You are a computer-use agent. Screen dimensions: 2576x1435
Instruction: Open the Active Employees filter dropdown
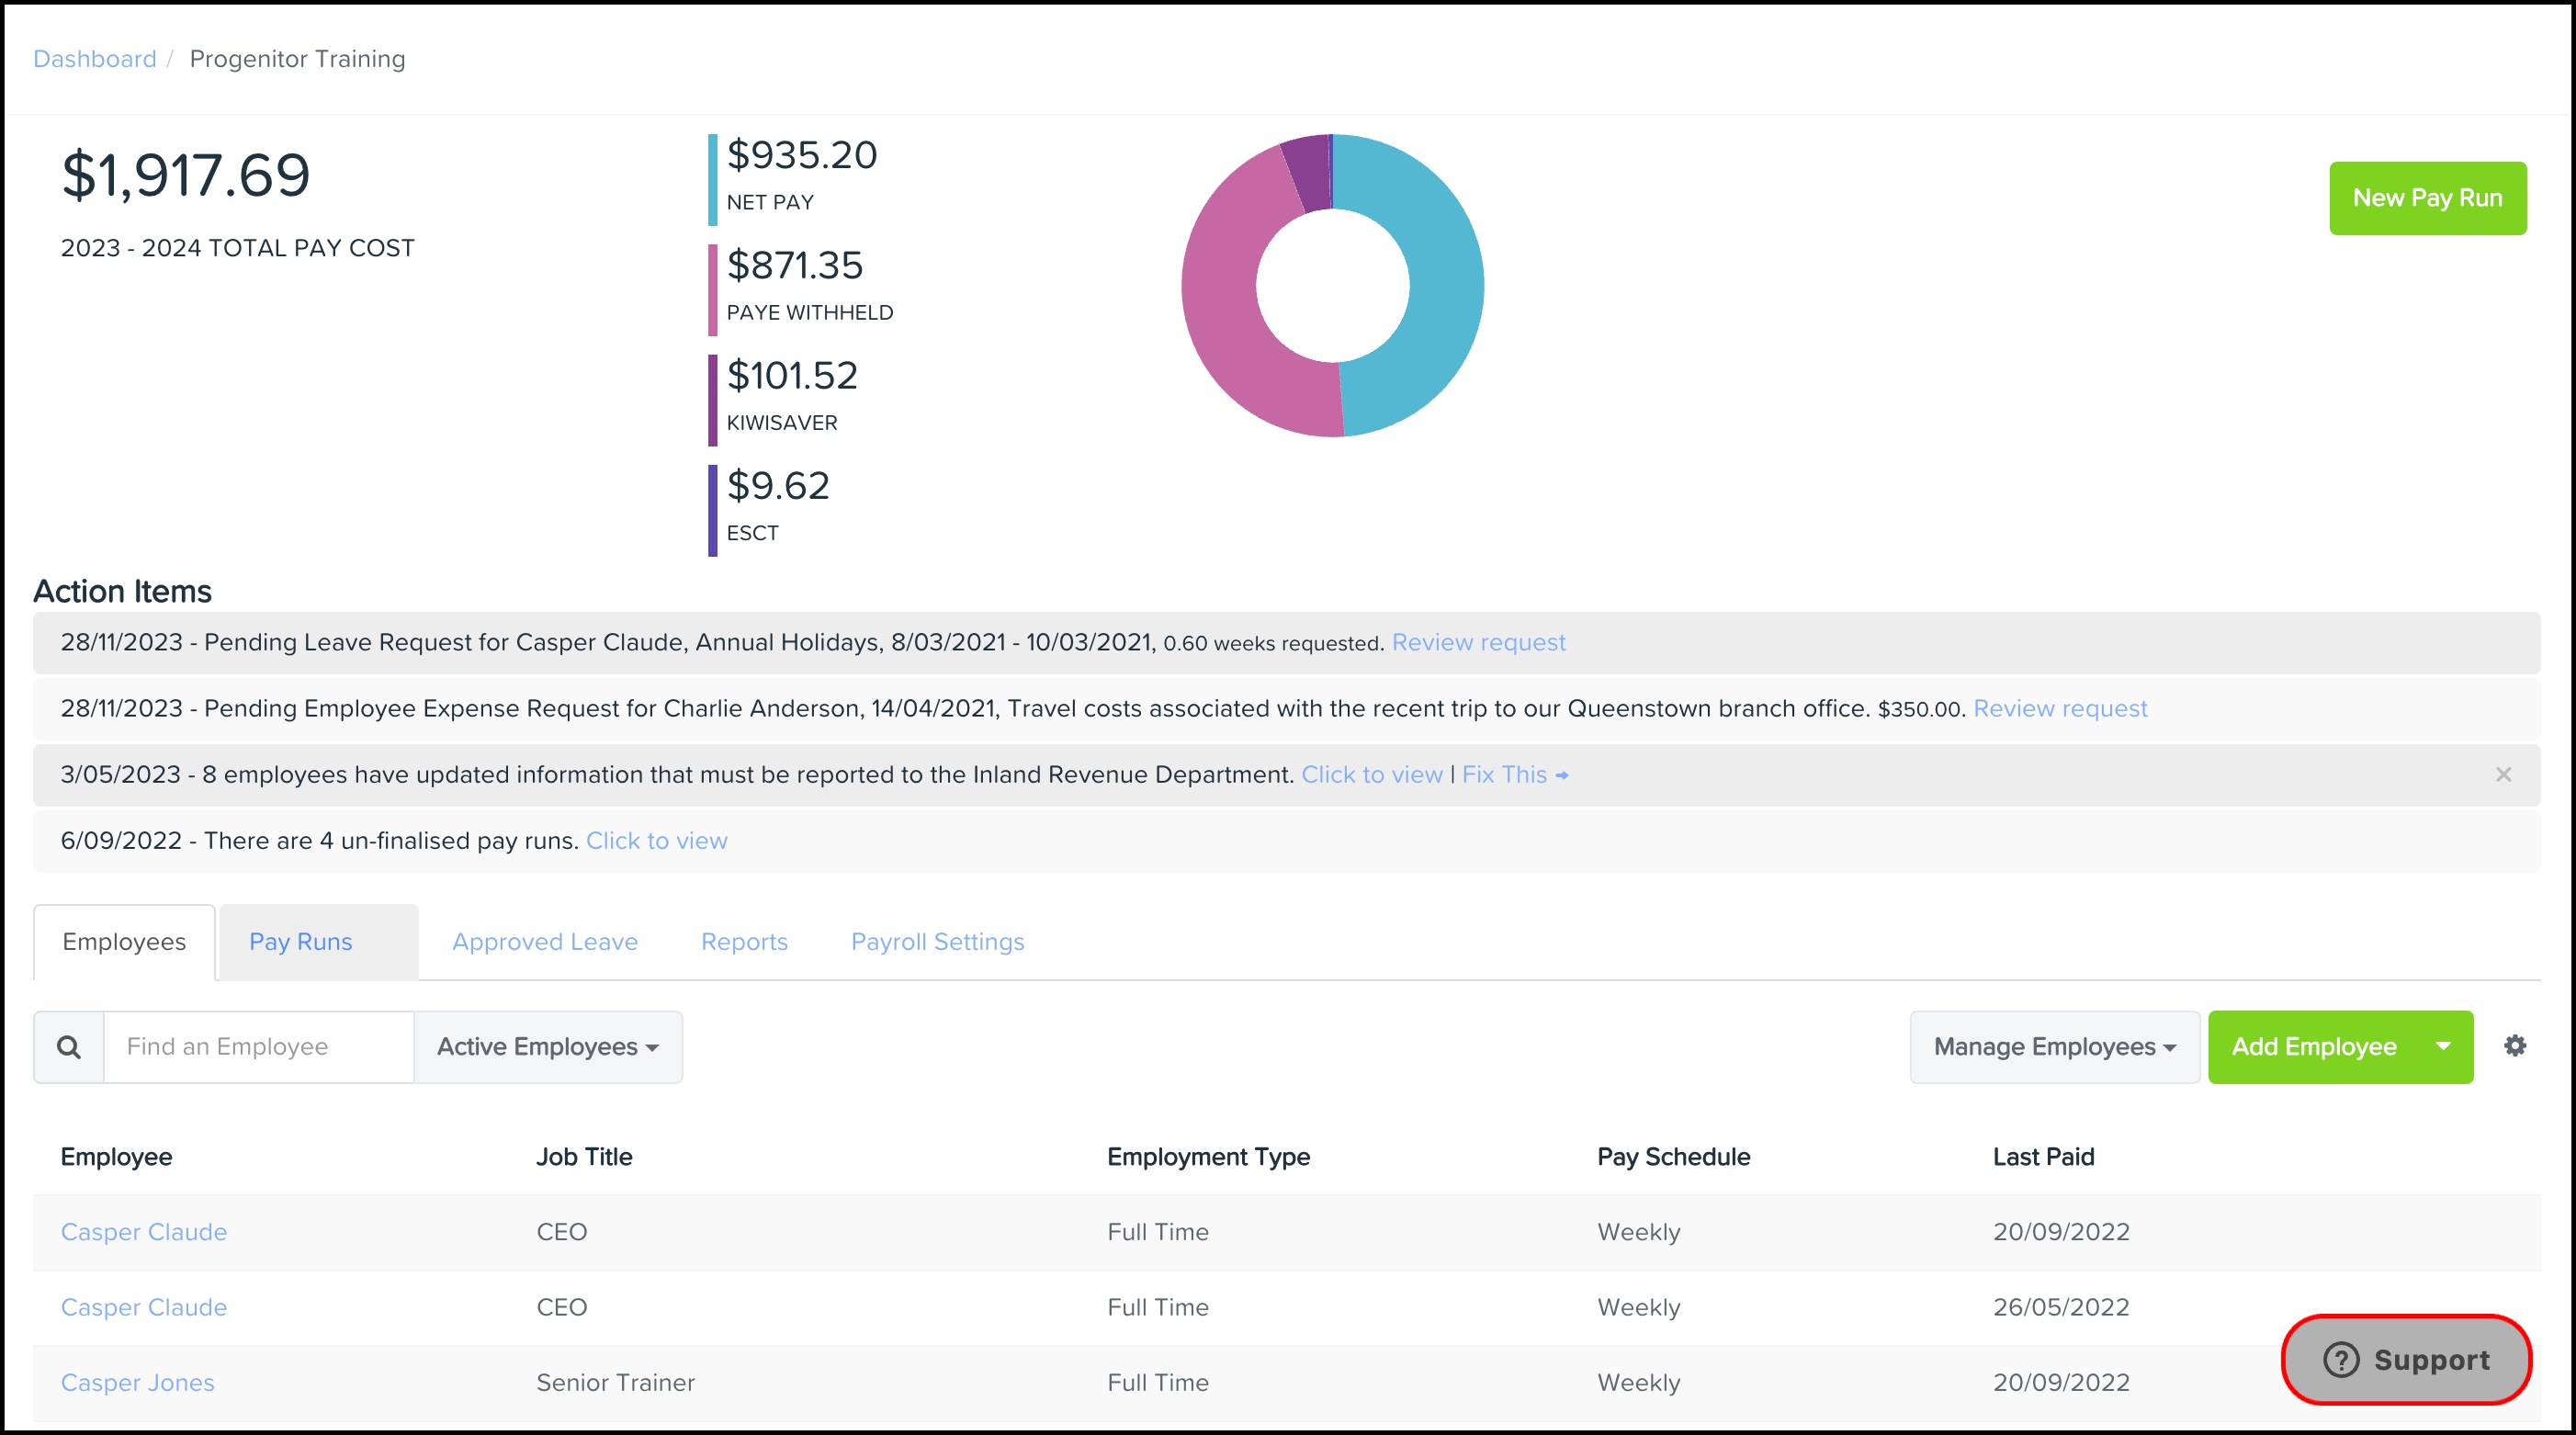(x=547, y=1047)
